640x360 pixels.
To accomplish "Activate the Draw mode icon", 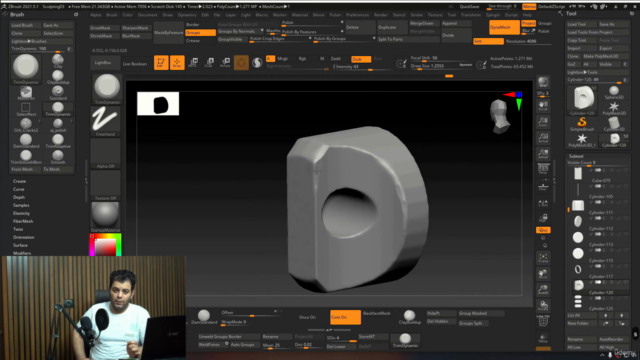I will (177, 62).
